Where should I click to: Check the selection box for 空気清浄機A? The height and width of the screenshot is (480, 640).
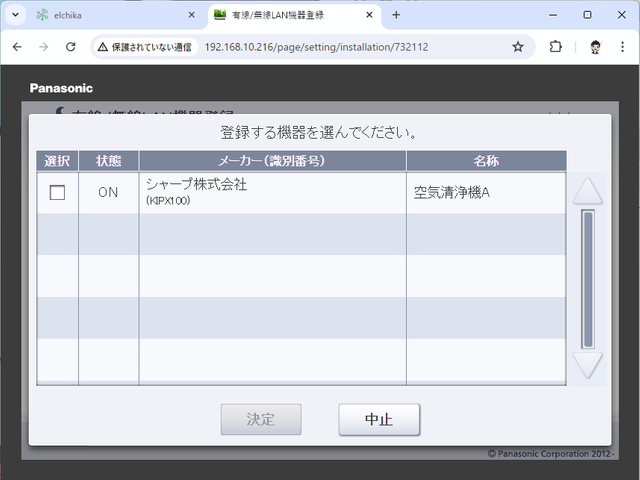click(x=57, y=193)
